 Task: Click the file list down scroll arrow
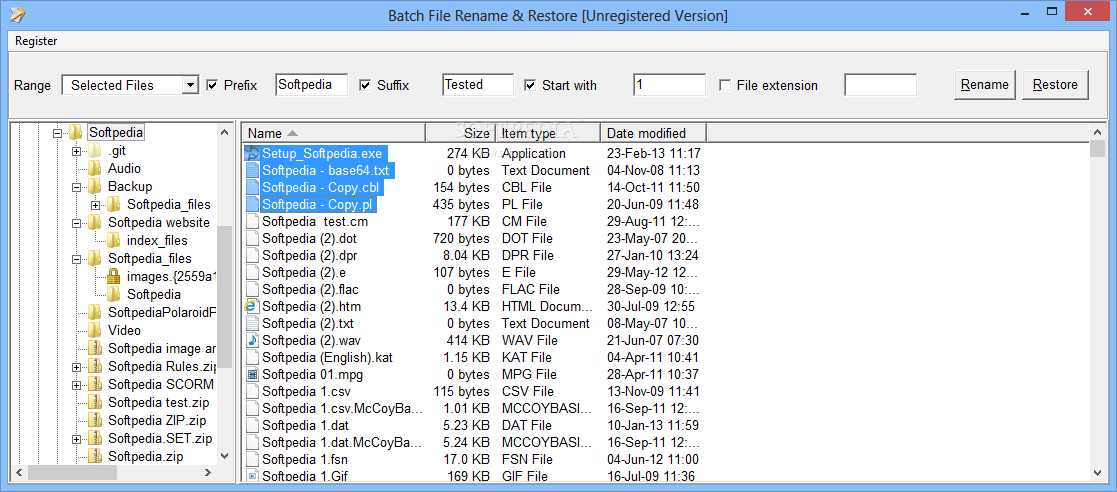tap(1097, 472)
